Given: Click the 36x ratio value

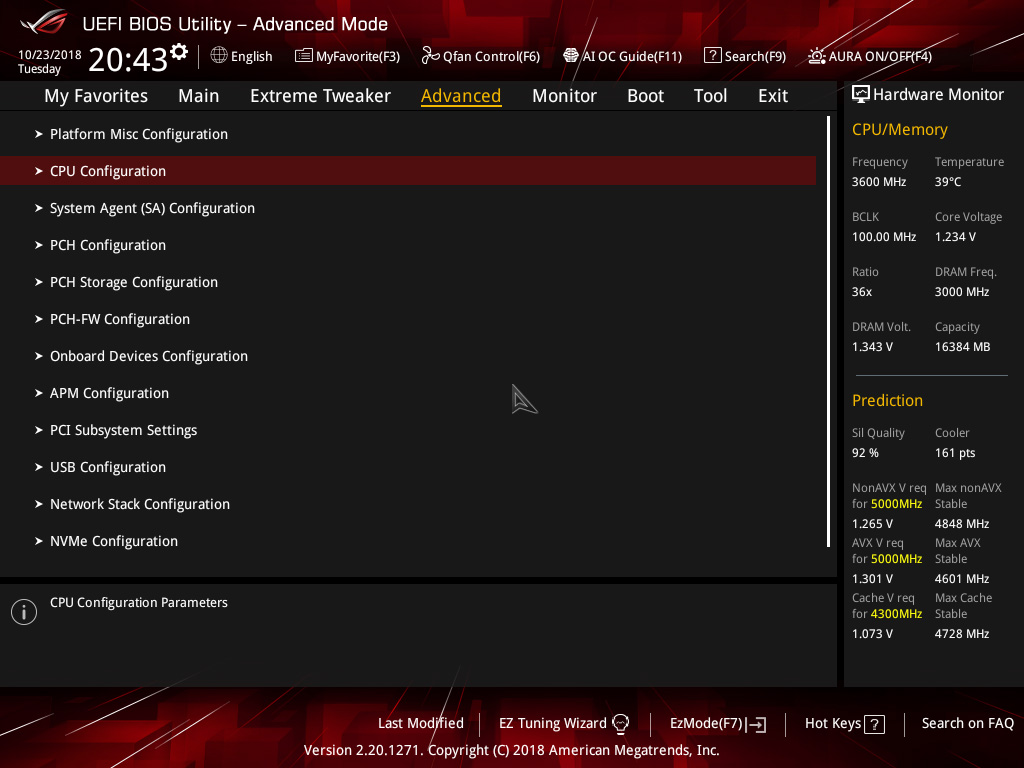Looking at the screenshot, I should point(861,292).
